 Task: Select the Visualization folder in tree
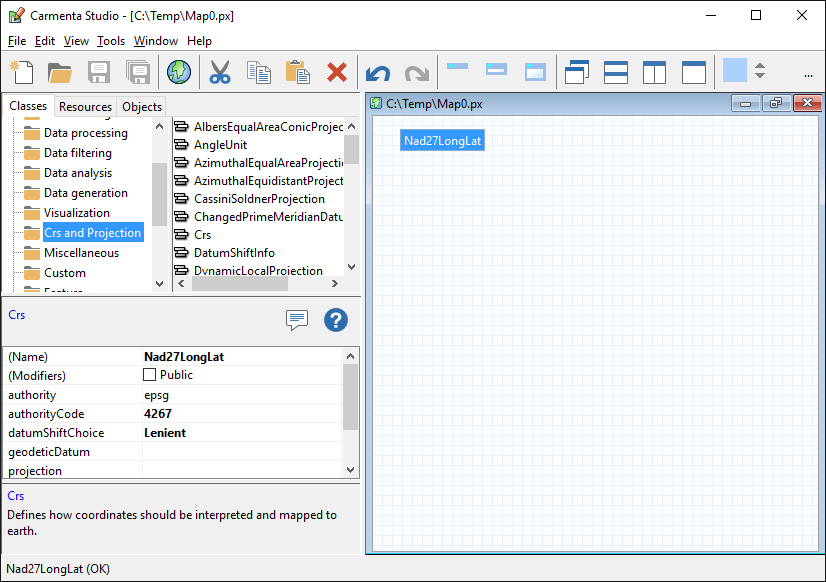77,213
